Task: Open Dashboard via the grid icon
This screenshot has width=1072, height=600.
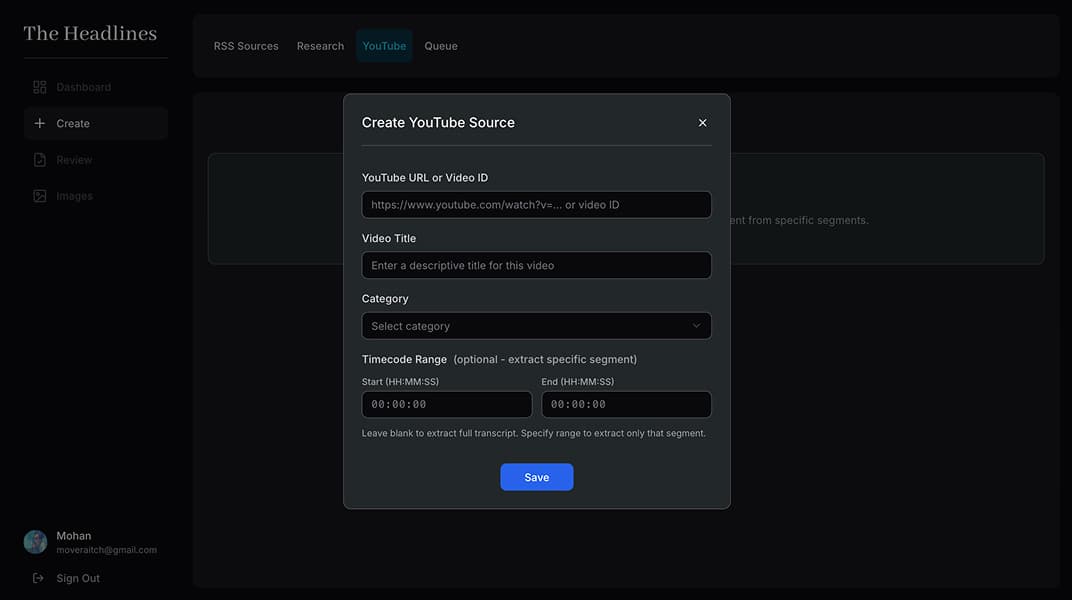Action: (39, 86)
